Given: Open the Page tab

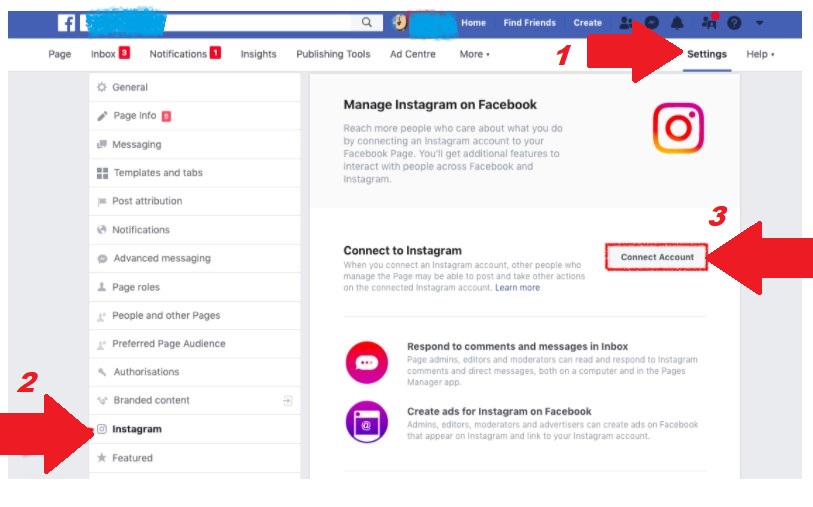Looking at the screenshot, I should (60, 54).
